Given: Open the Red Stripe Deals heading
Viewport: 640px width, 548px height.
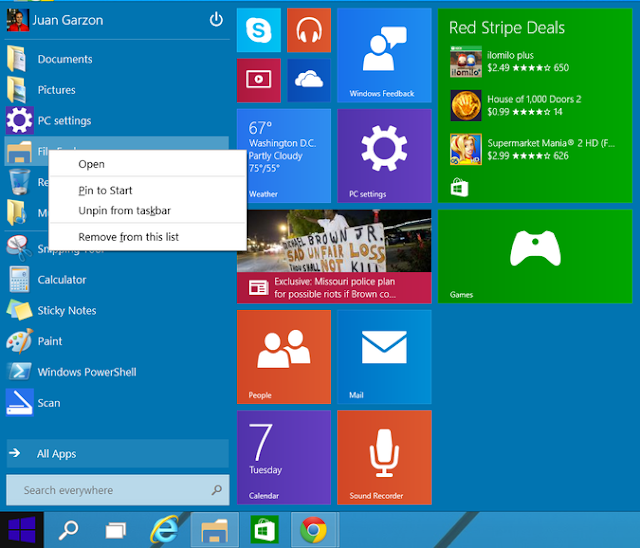Looking at the screenshot, I should tap(507, 28).
